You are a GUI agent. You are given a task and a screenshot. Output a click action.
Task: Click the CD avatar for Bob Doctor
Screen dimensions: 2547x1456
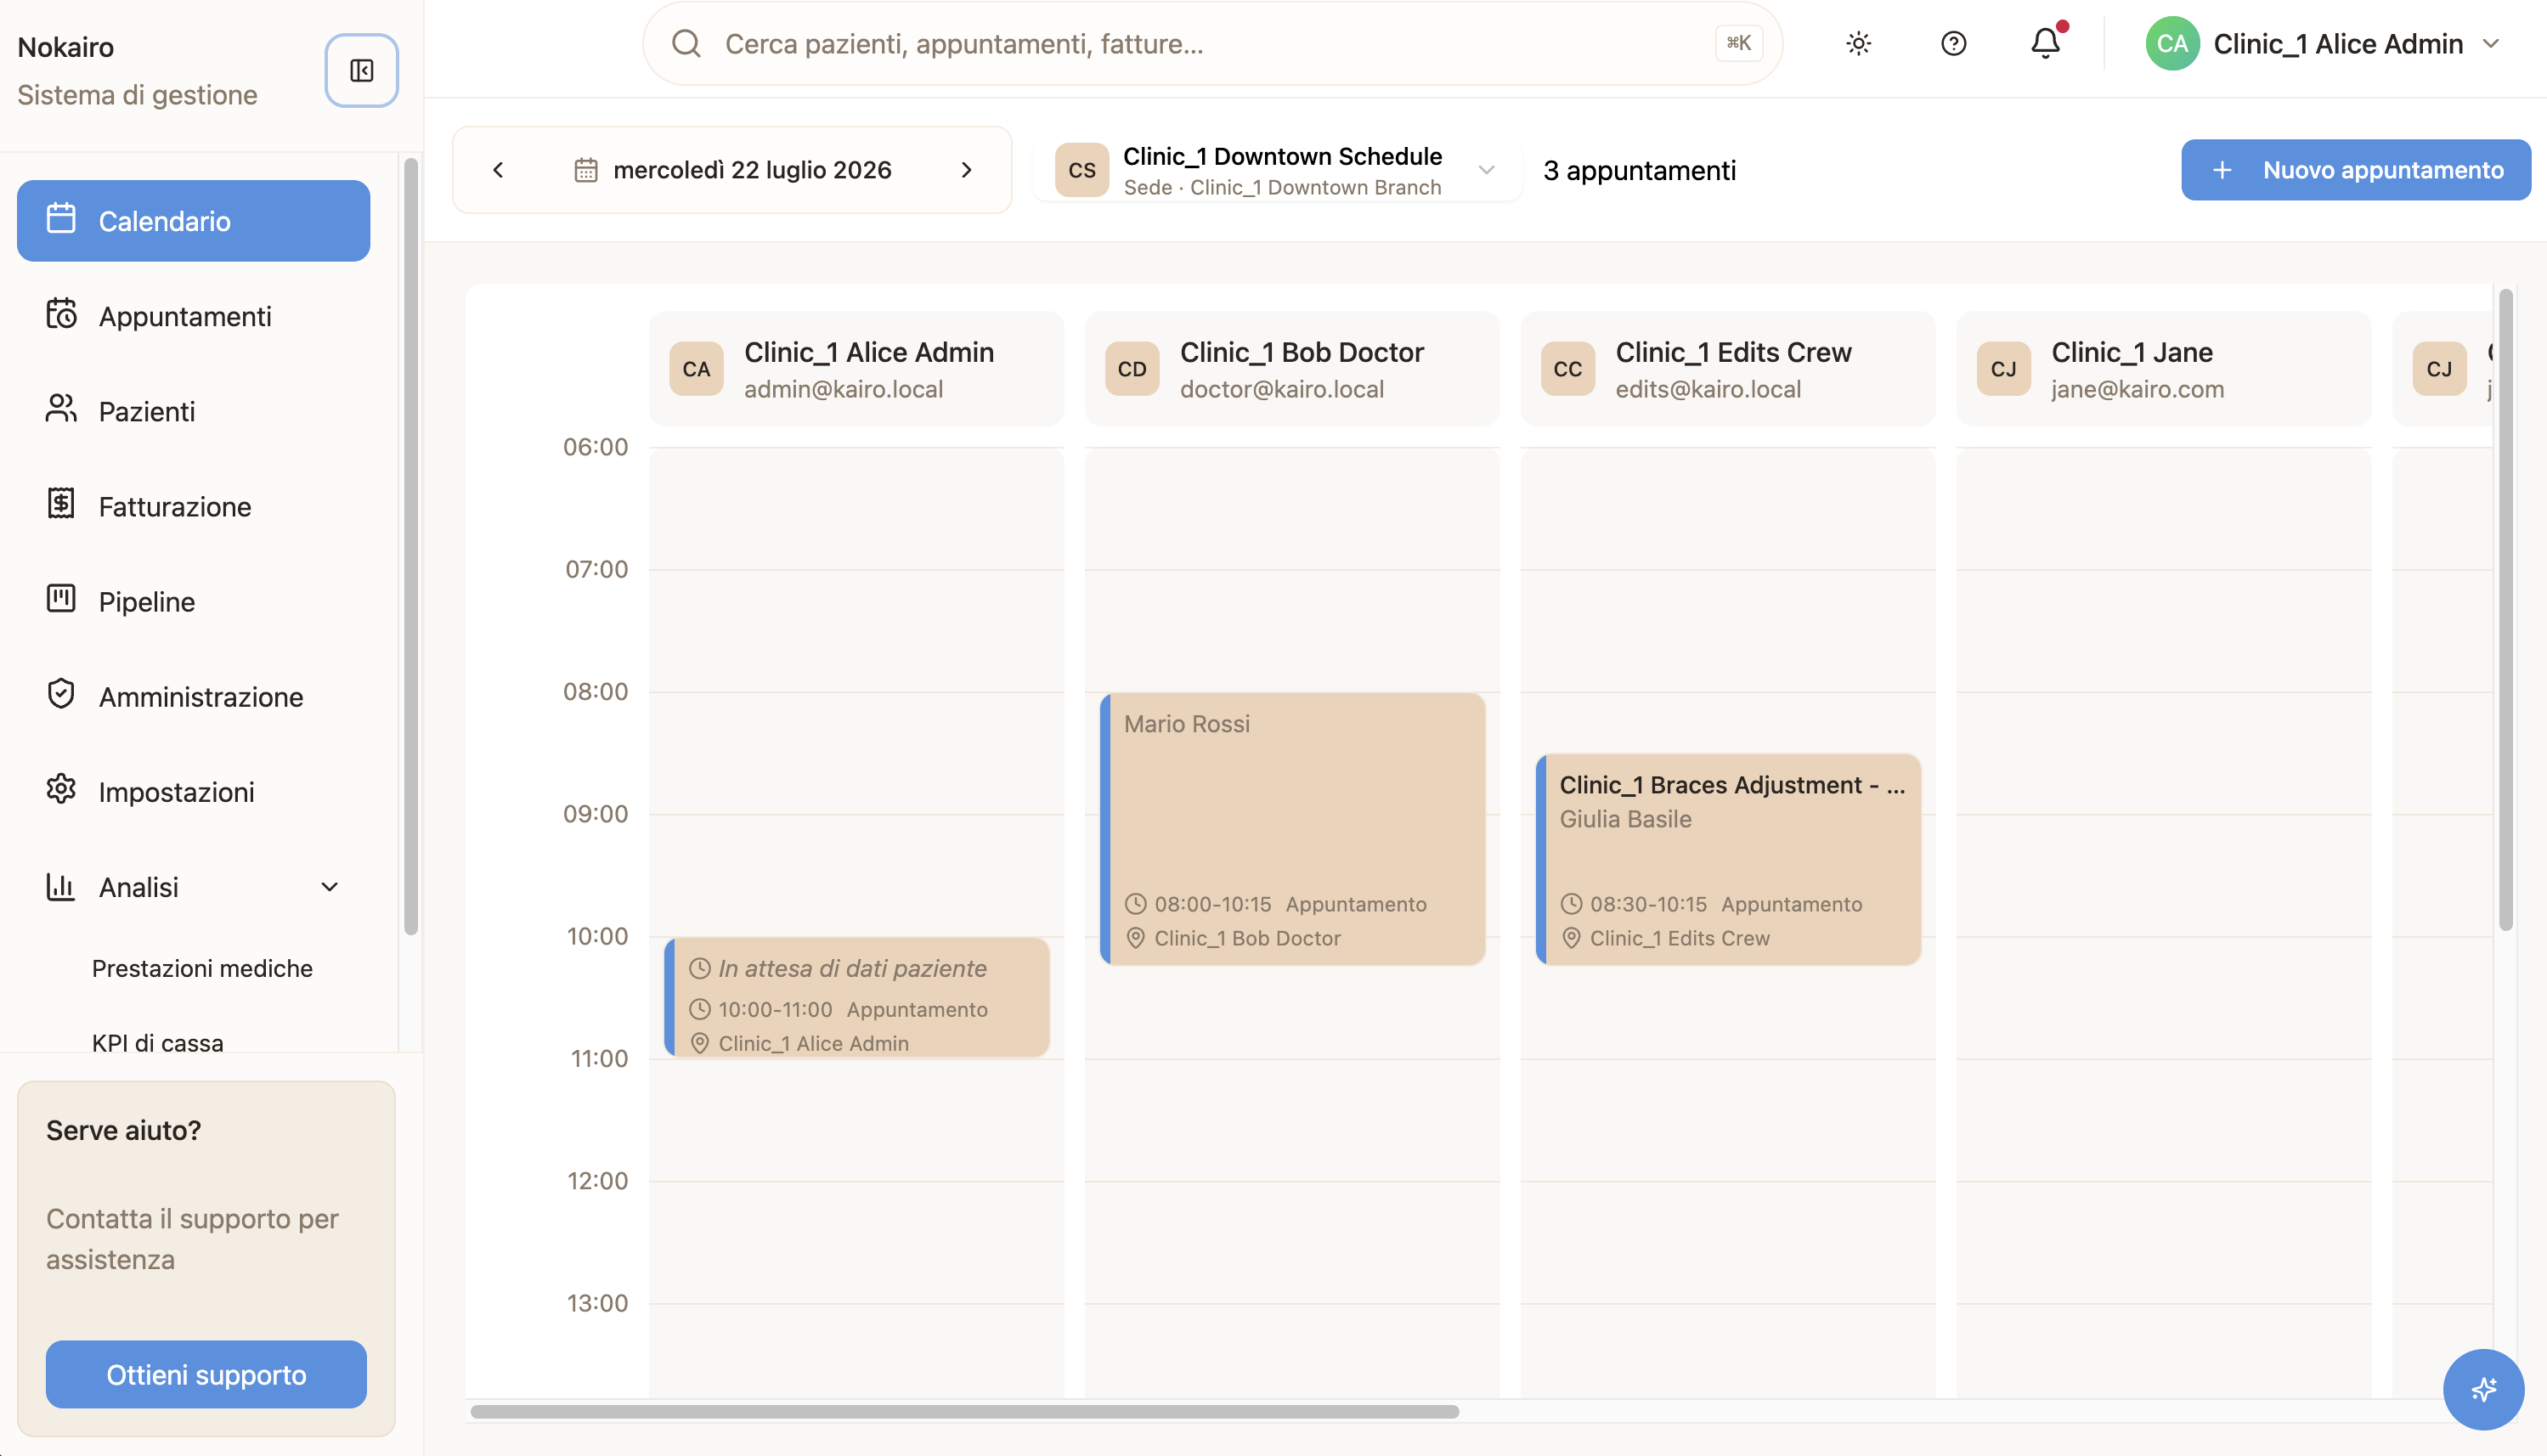(x=1132, y=369)
